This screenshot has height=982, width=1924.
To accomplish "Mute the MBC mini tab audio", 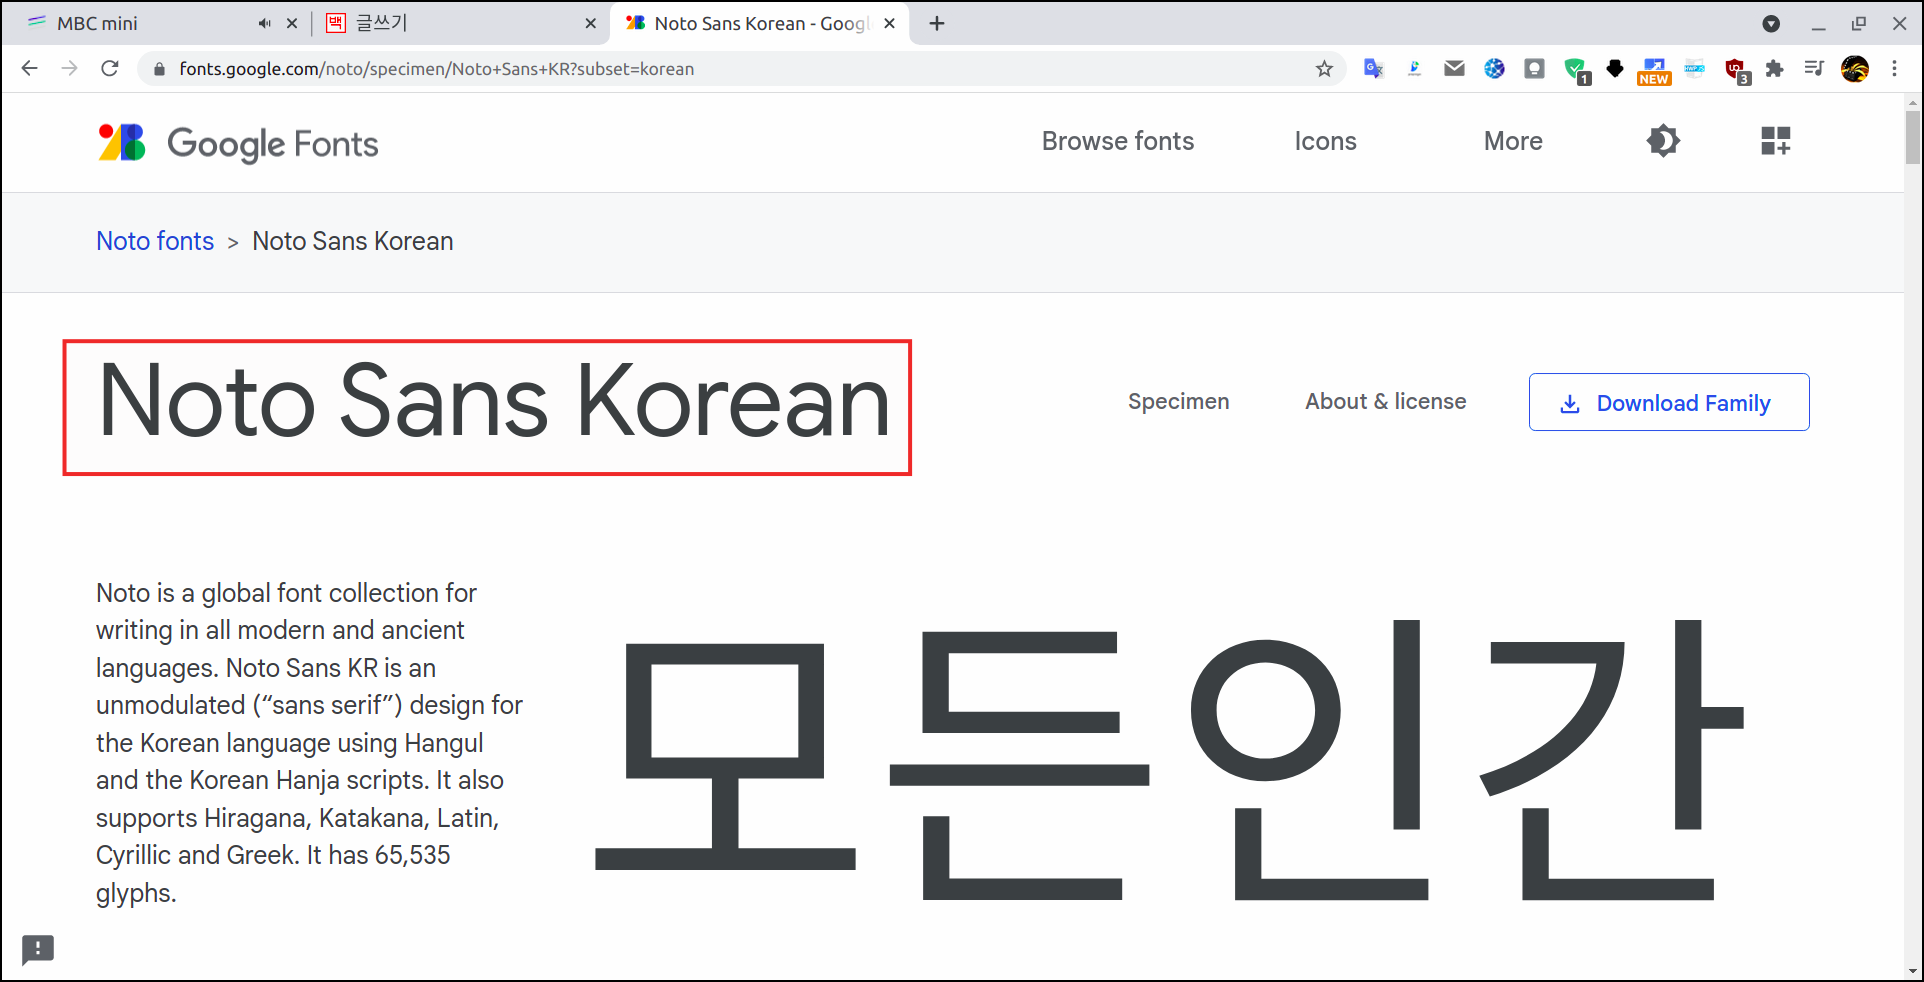I will click(264, 23).
